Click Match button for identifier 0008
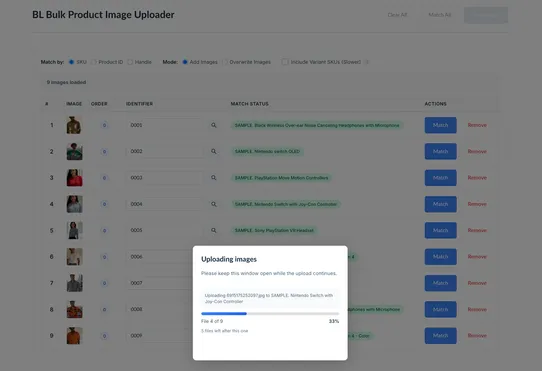This screenshot has height=371, width=542. click(440, 309)
